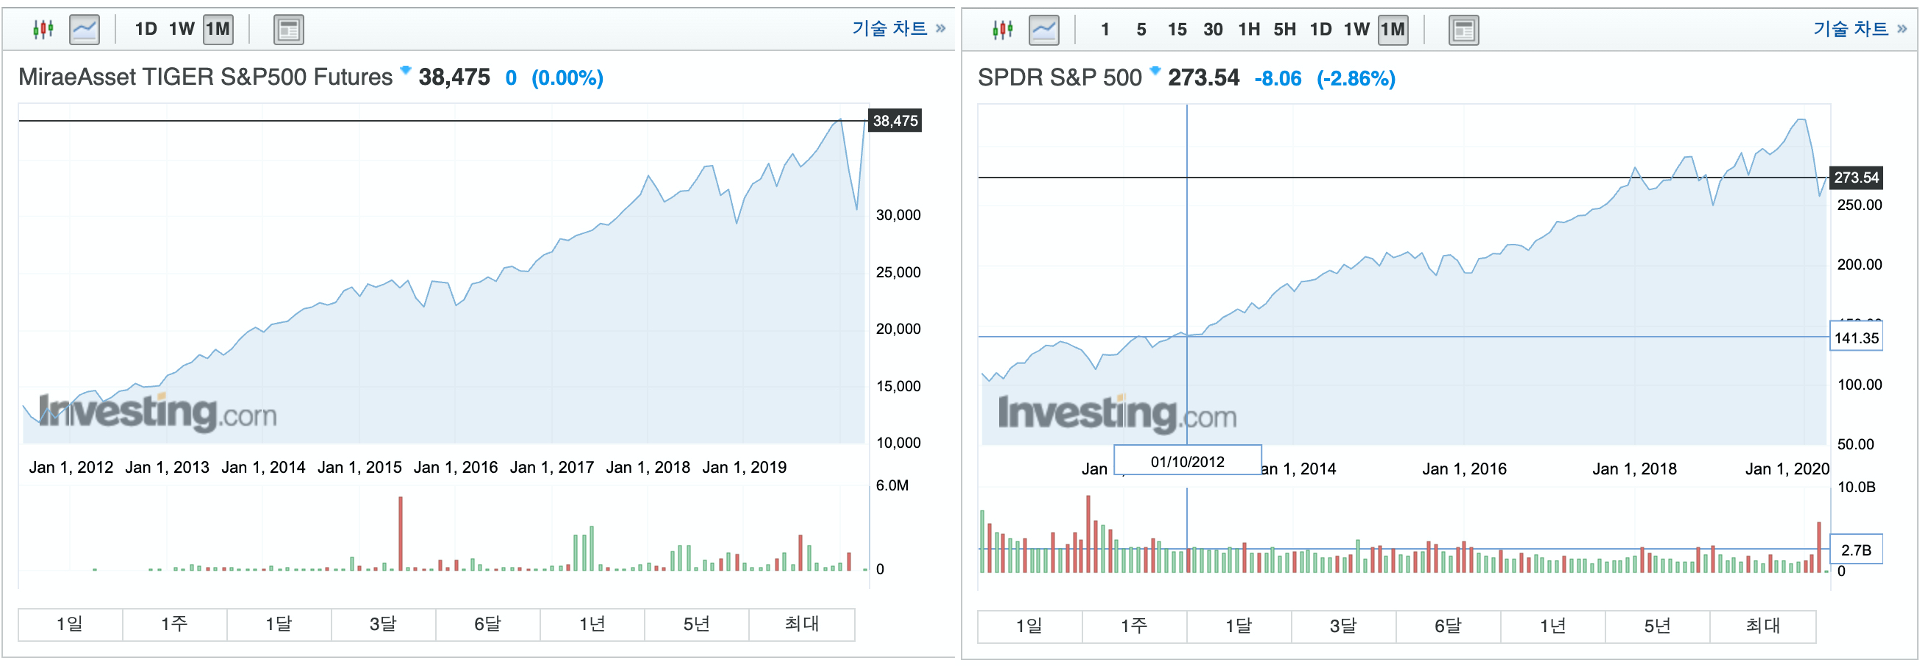
Task: Select 1주 range tab under TIGER chart
Action: click(x=175, y=624)
